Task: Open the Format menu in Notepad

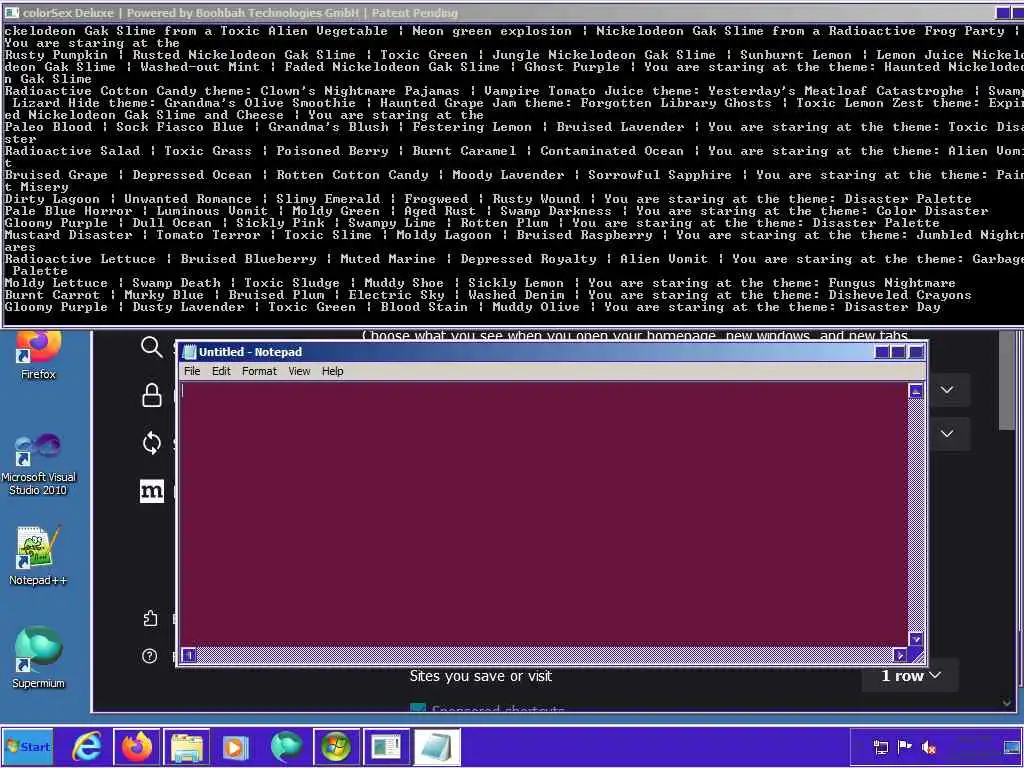Action: 259,371
